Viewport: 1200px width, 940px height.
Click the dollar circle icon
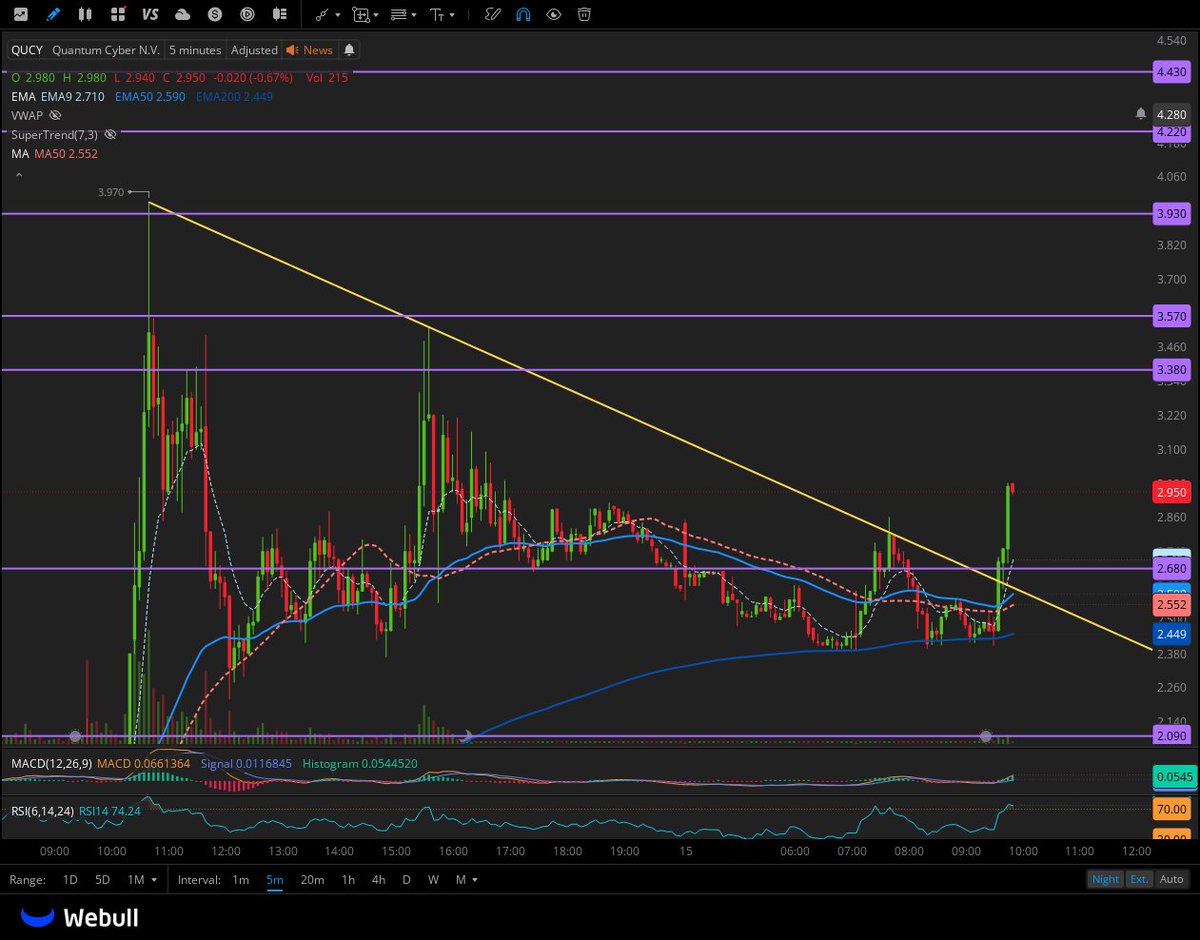215,14
